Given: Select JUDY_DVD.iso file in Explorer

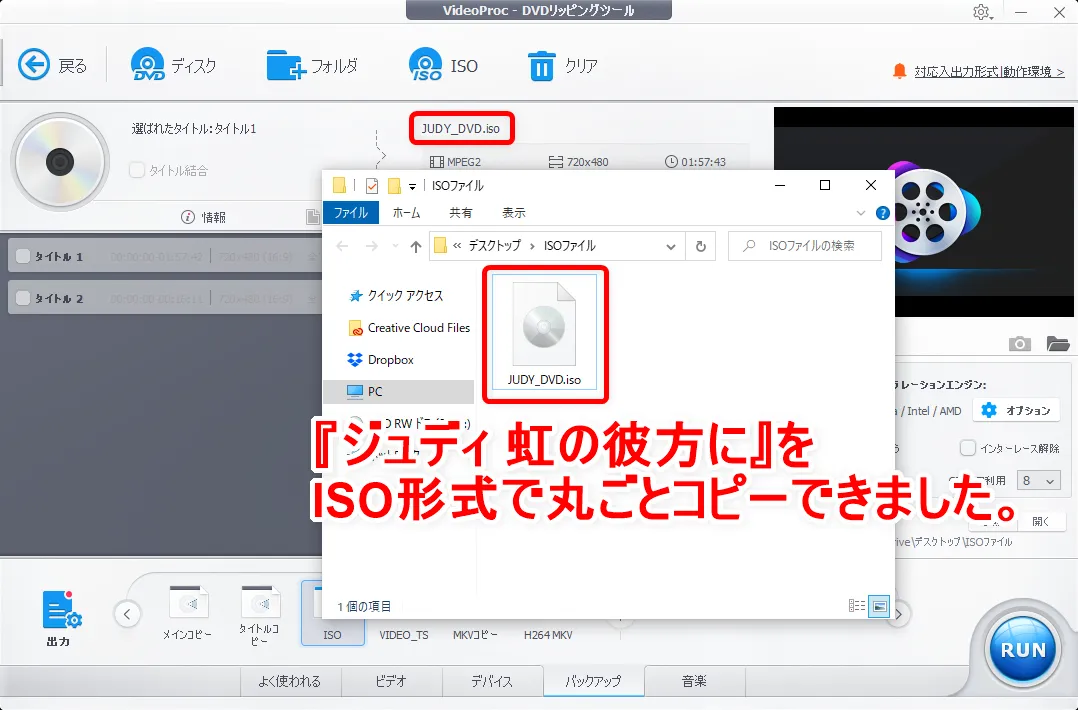Looking at the screenshot, I should pos(544,333).
